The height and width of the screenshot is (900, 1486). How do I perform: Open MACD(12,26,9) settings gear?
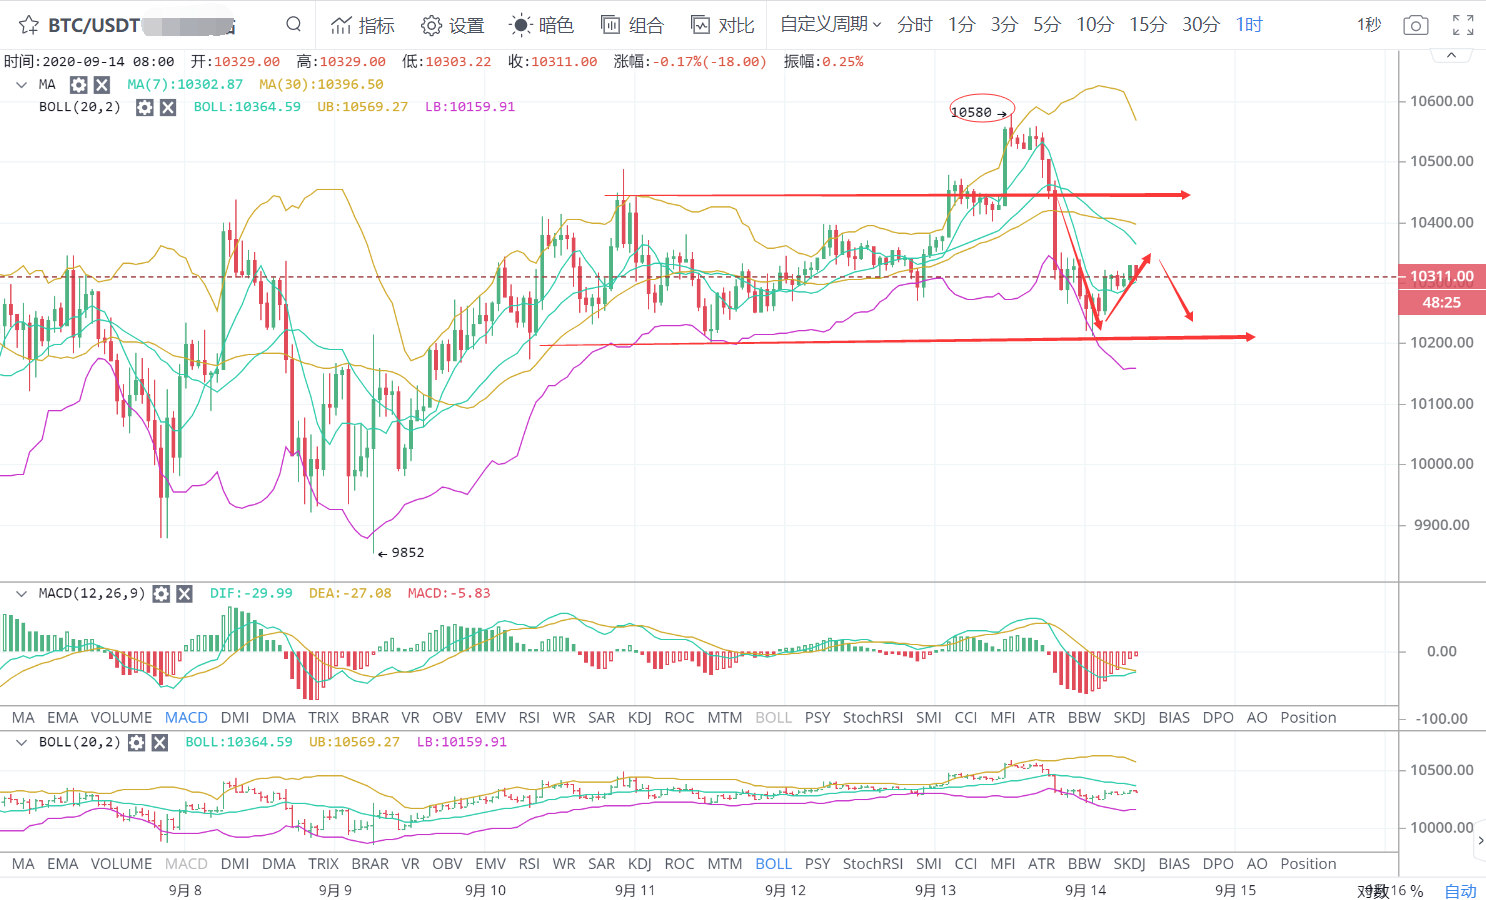coord(161,594)
